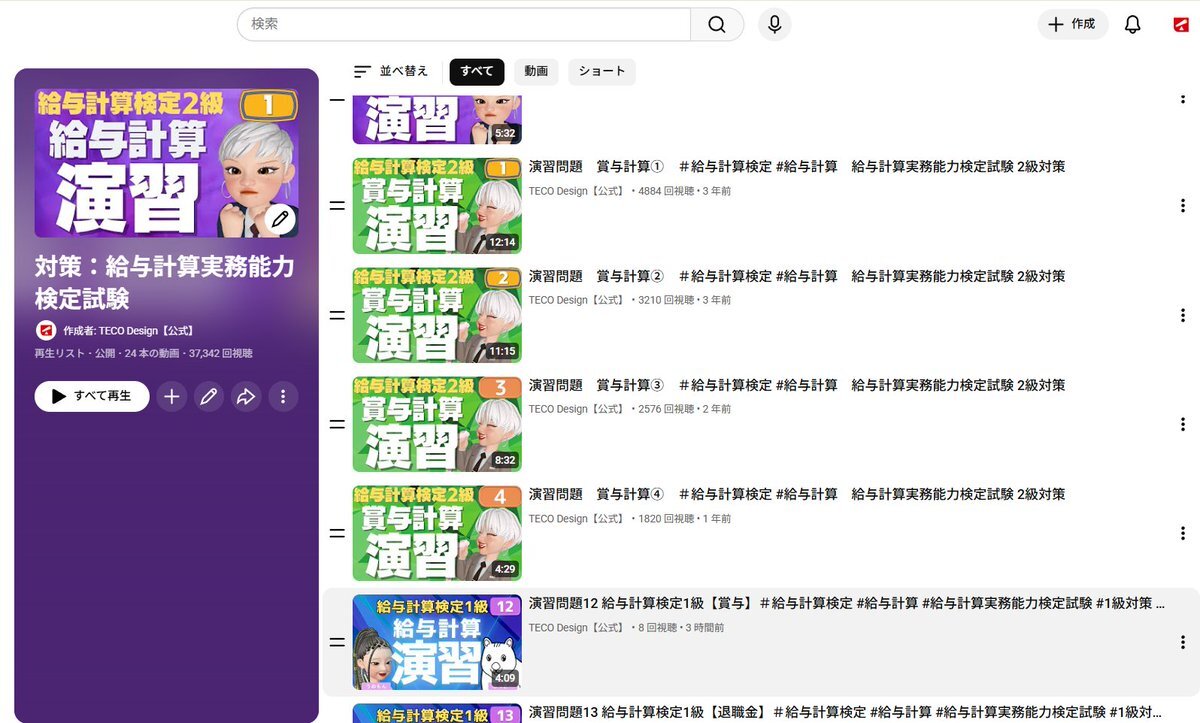This screenshot has width=1200, height=723.
Task: Click into the 検索 search field
Action: pyautogui.click(x=464, y=25)
